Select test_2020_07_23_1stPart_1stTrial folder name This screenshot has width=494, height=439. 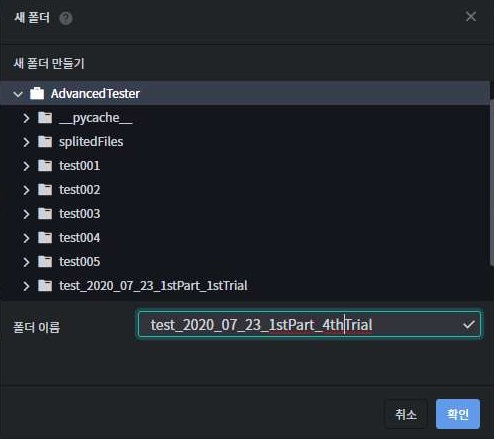coord(153,286)
